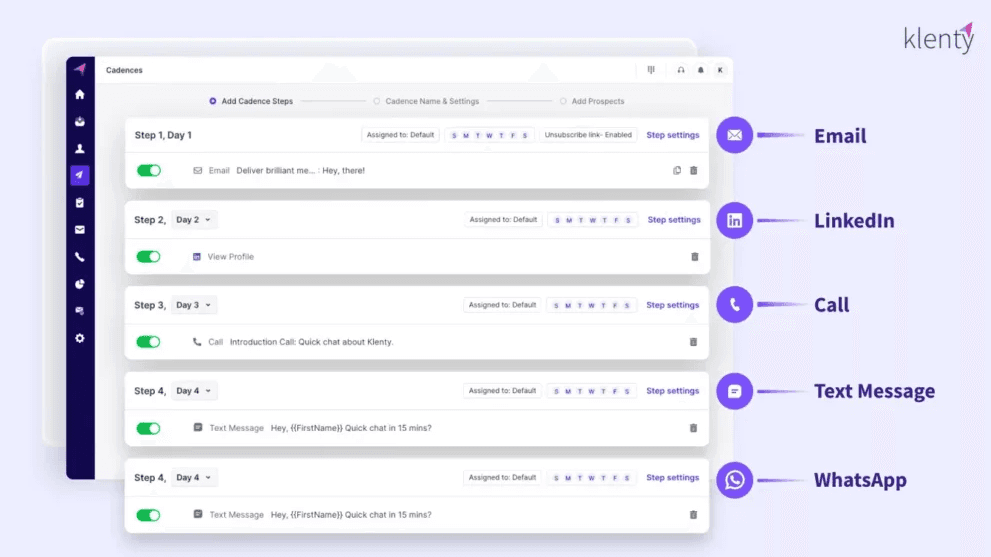The width and height of the screenshot is (991, 557).
Task: Toggle off the Step 1 Email switch
Action: 149,170
